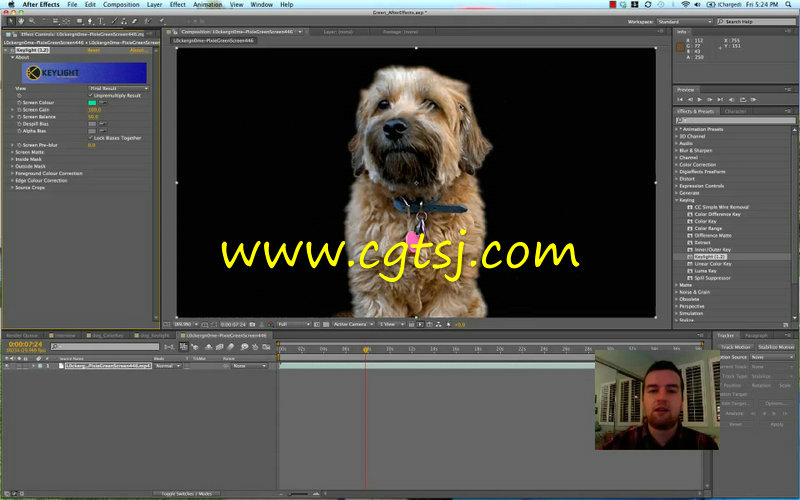The height and width of the screenshot is (500, 800).
Task: Open the Despill Bias color swatch
Action: pos(92,124)
